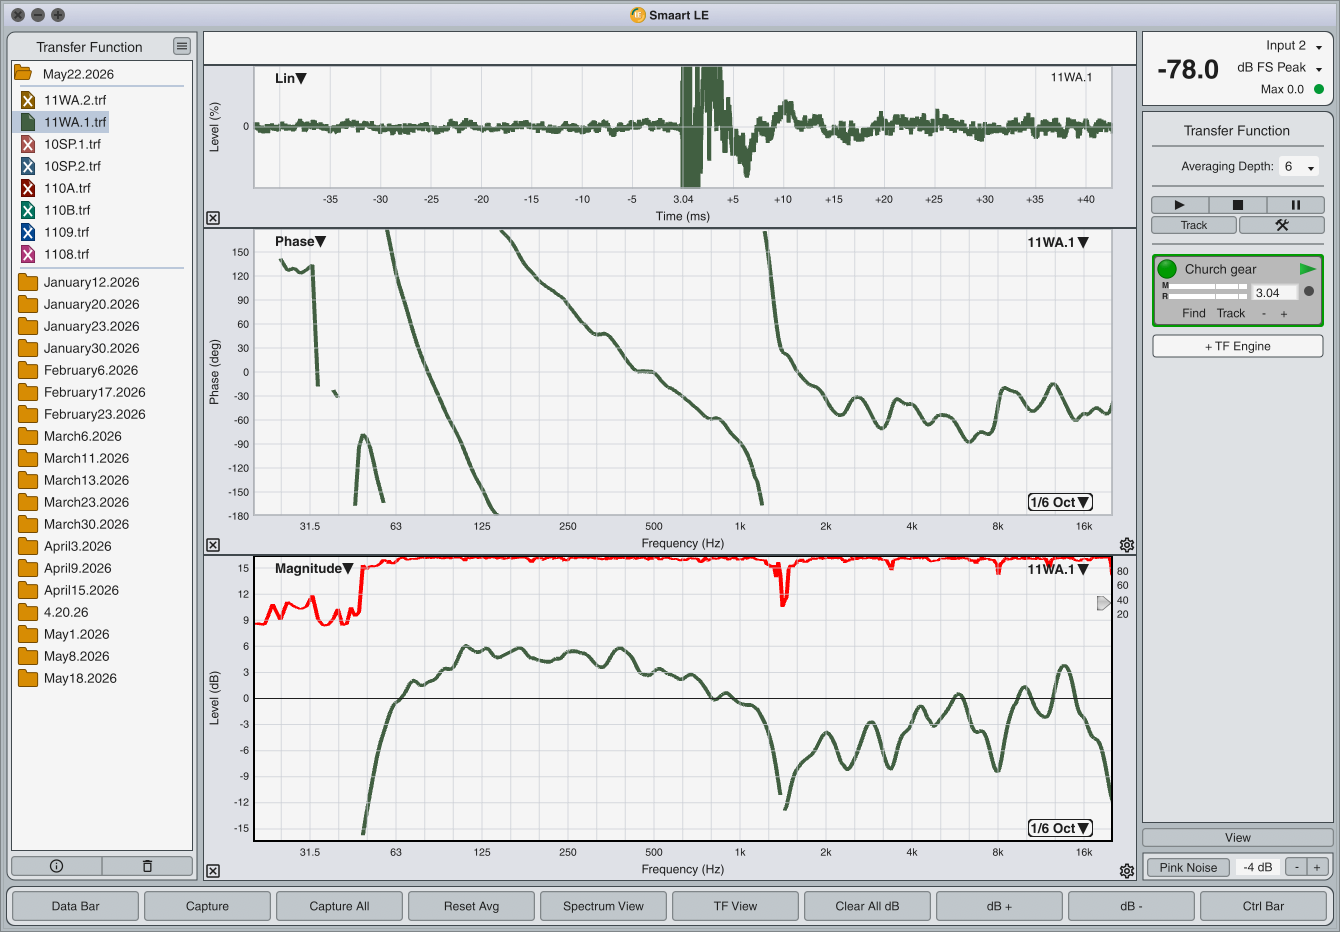Open the Transfer Function panel hamburger menu
This screenshot has height=932, width=1340.
point(181,46)
